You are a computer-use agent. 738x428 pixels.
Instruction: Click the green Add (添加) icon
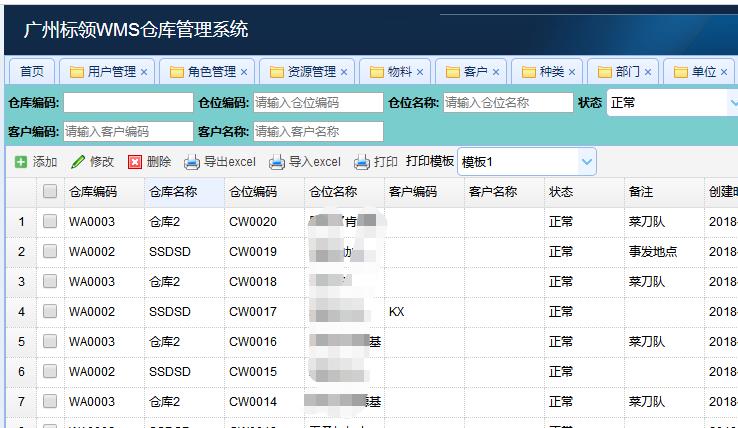pos(21,162)
